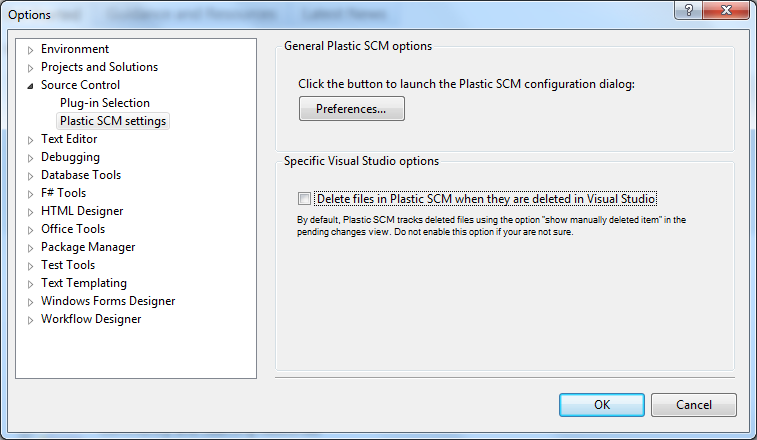Expand the Windows Forms Designer node
The width and height of the screenshot is (757, 440).
(31, 302)
